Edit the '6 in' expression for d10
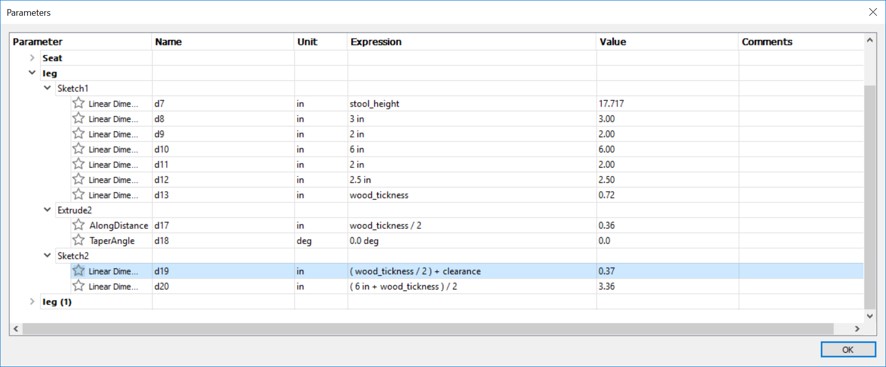This screenshot has width=886, height=367. [x=472, y=149]
